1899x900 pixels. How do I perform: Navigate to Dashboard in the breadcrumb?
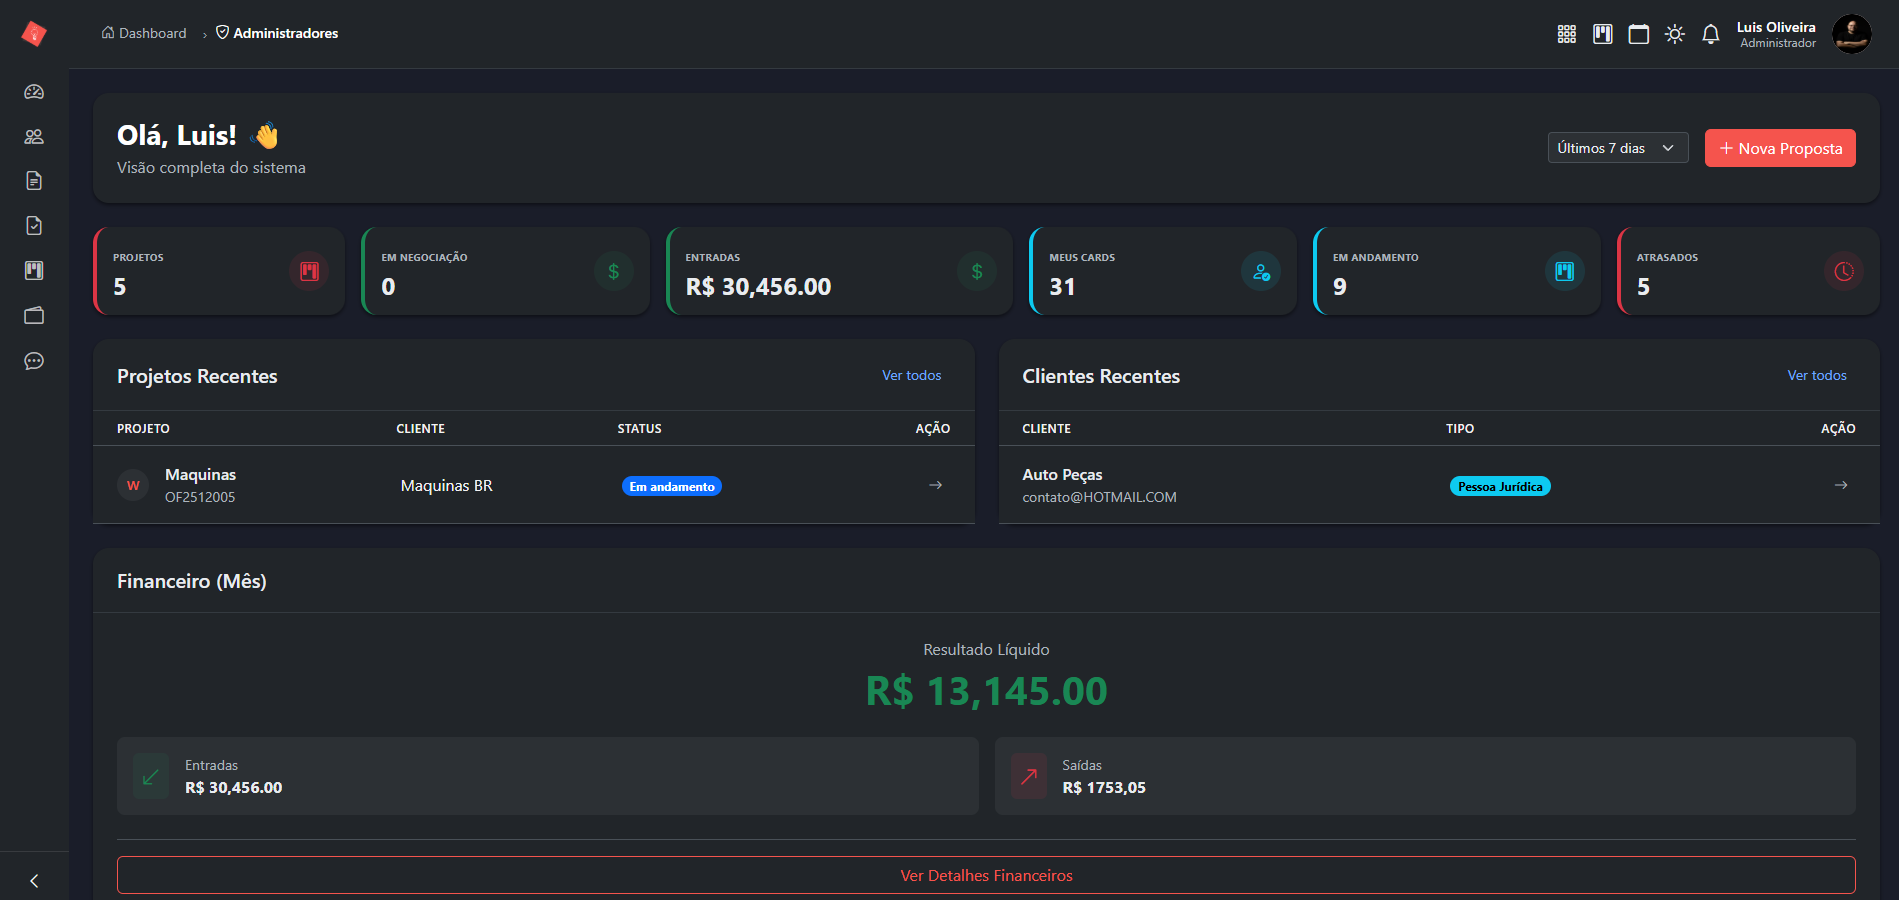(152, 33)
